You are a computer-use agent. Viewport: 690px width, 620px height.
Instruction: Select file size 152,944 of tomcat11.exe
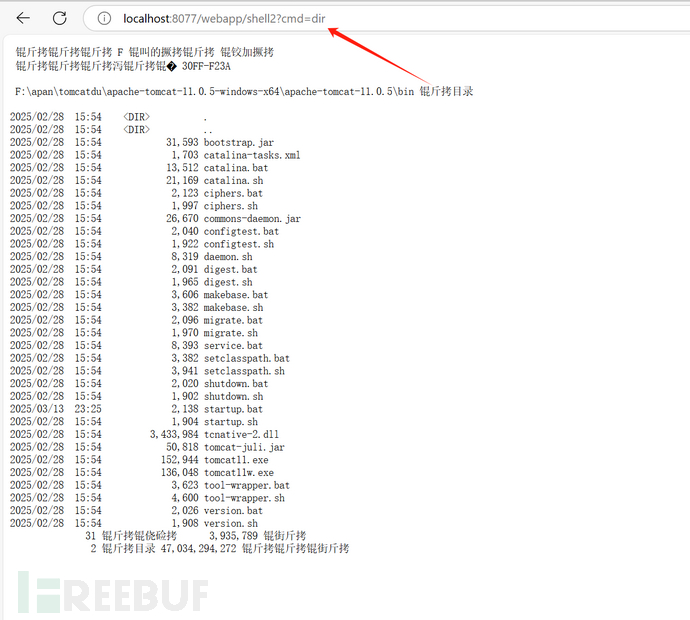point(180,460)
